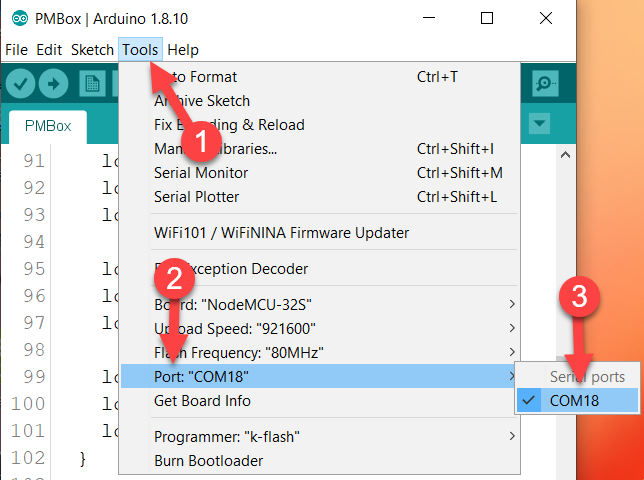The width and height of the screenshot is (644, 480).
Task: Open the Port "COM18" submenu
Action: [318, 376]
